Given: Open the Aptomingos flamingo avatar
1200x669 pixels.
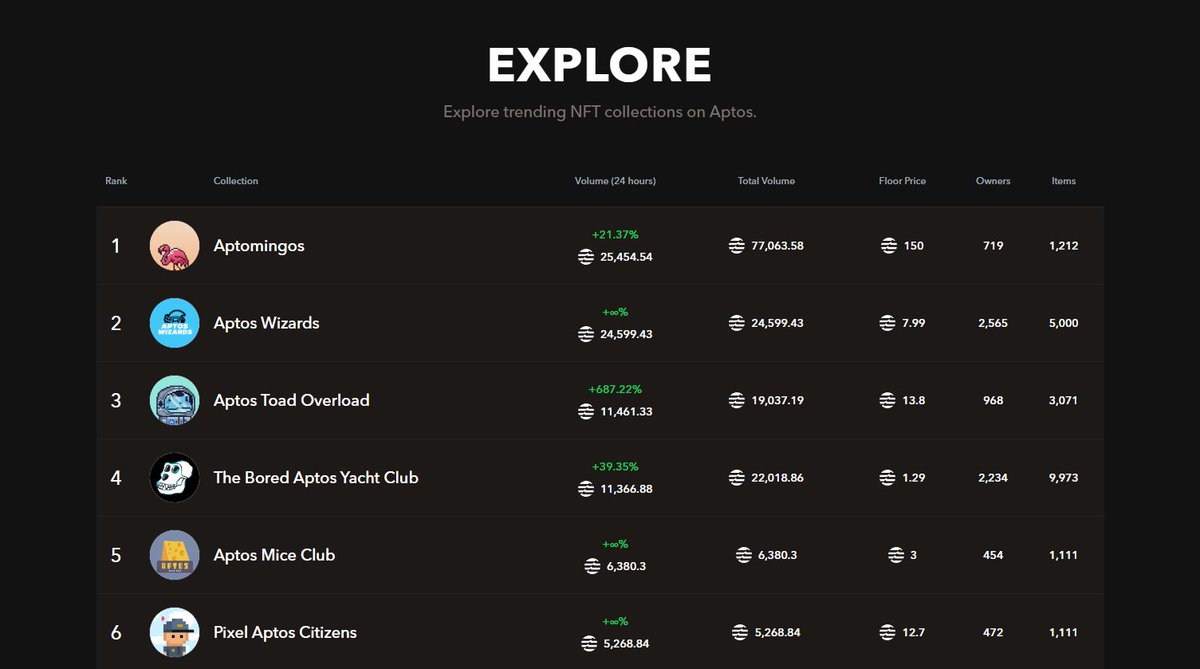Looking at the screenshot, I should tap(174, 245).
